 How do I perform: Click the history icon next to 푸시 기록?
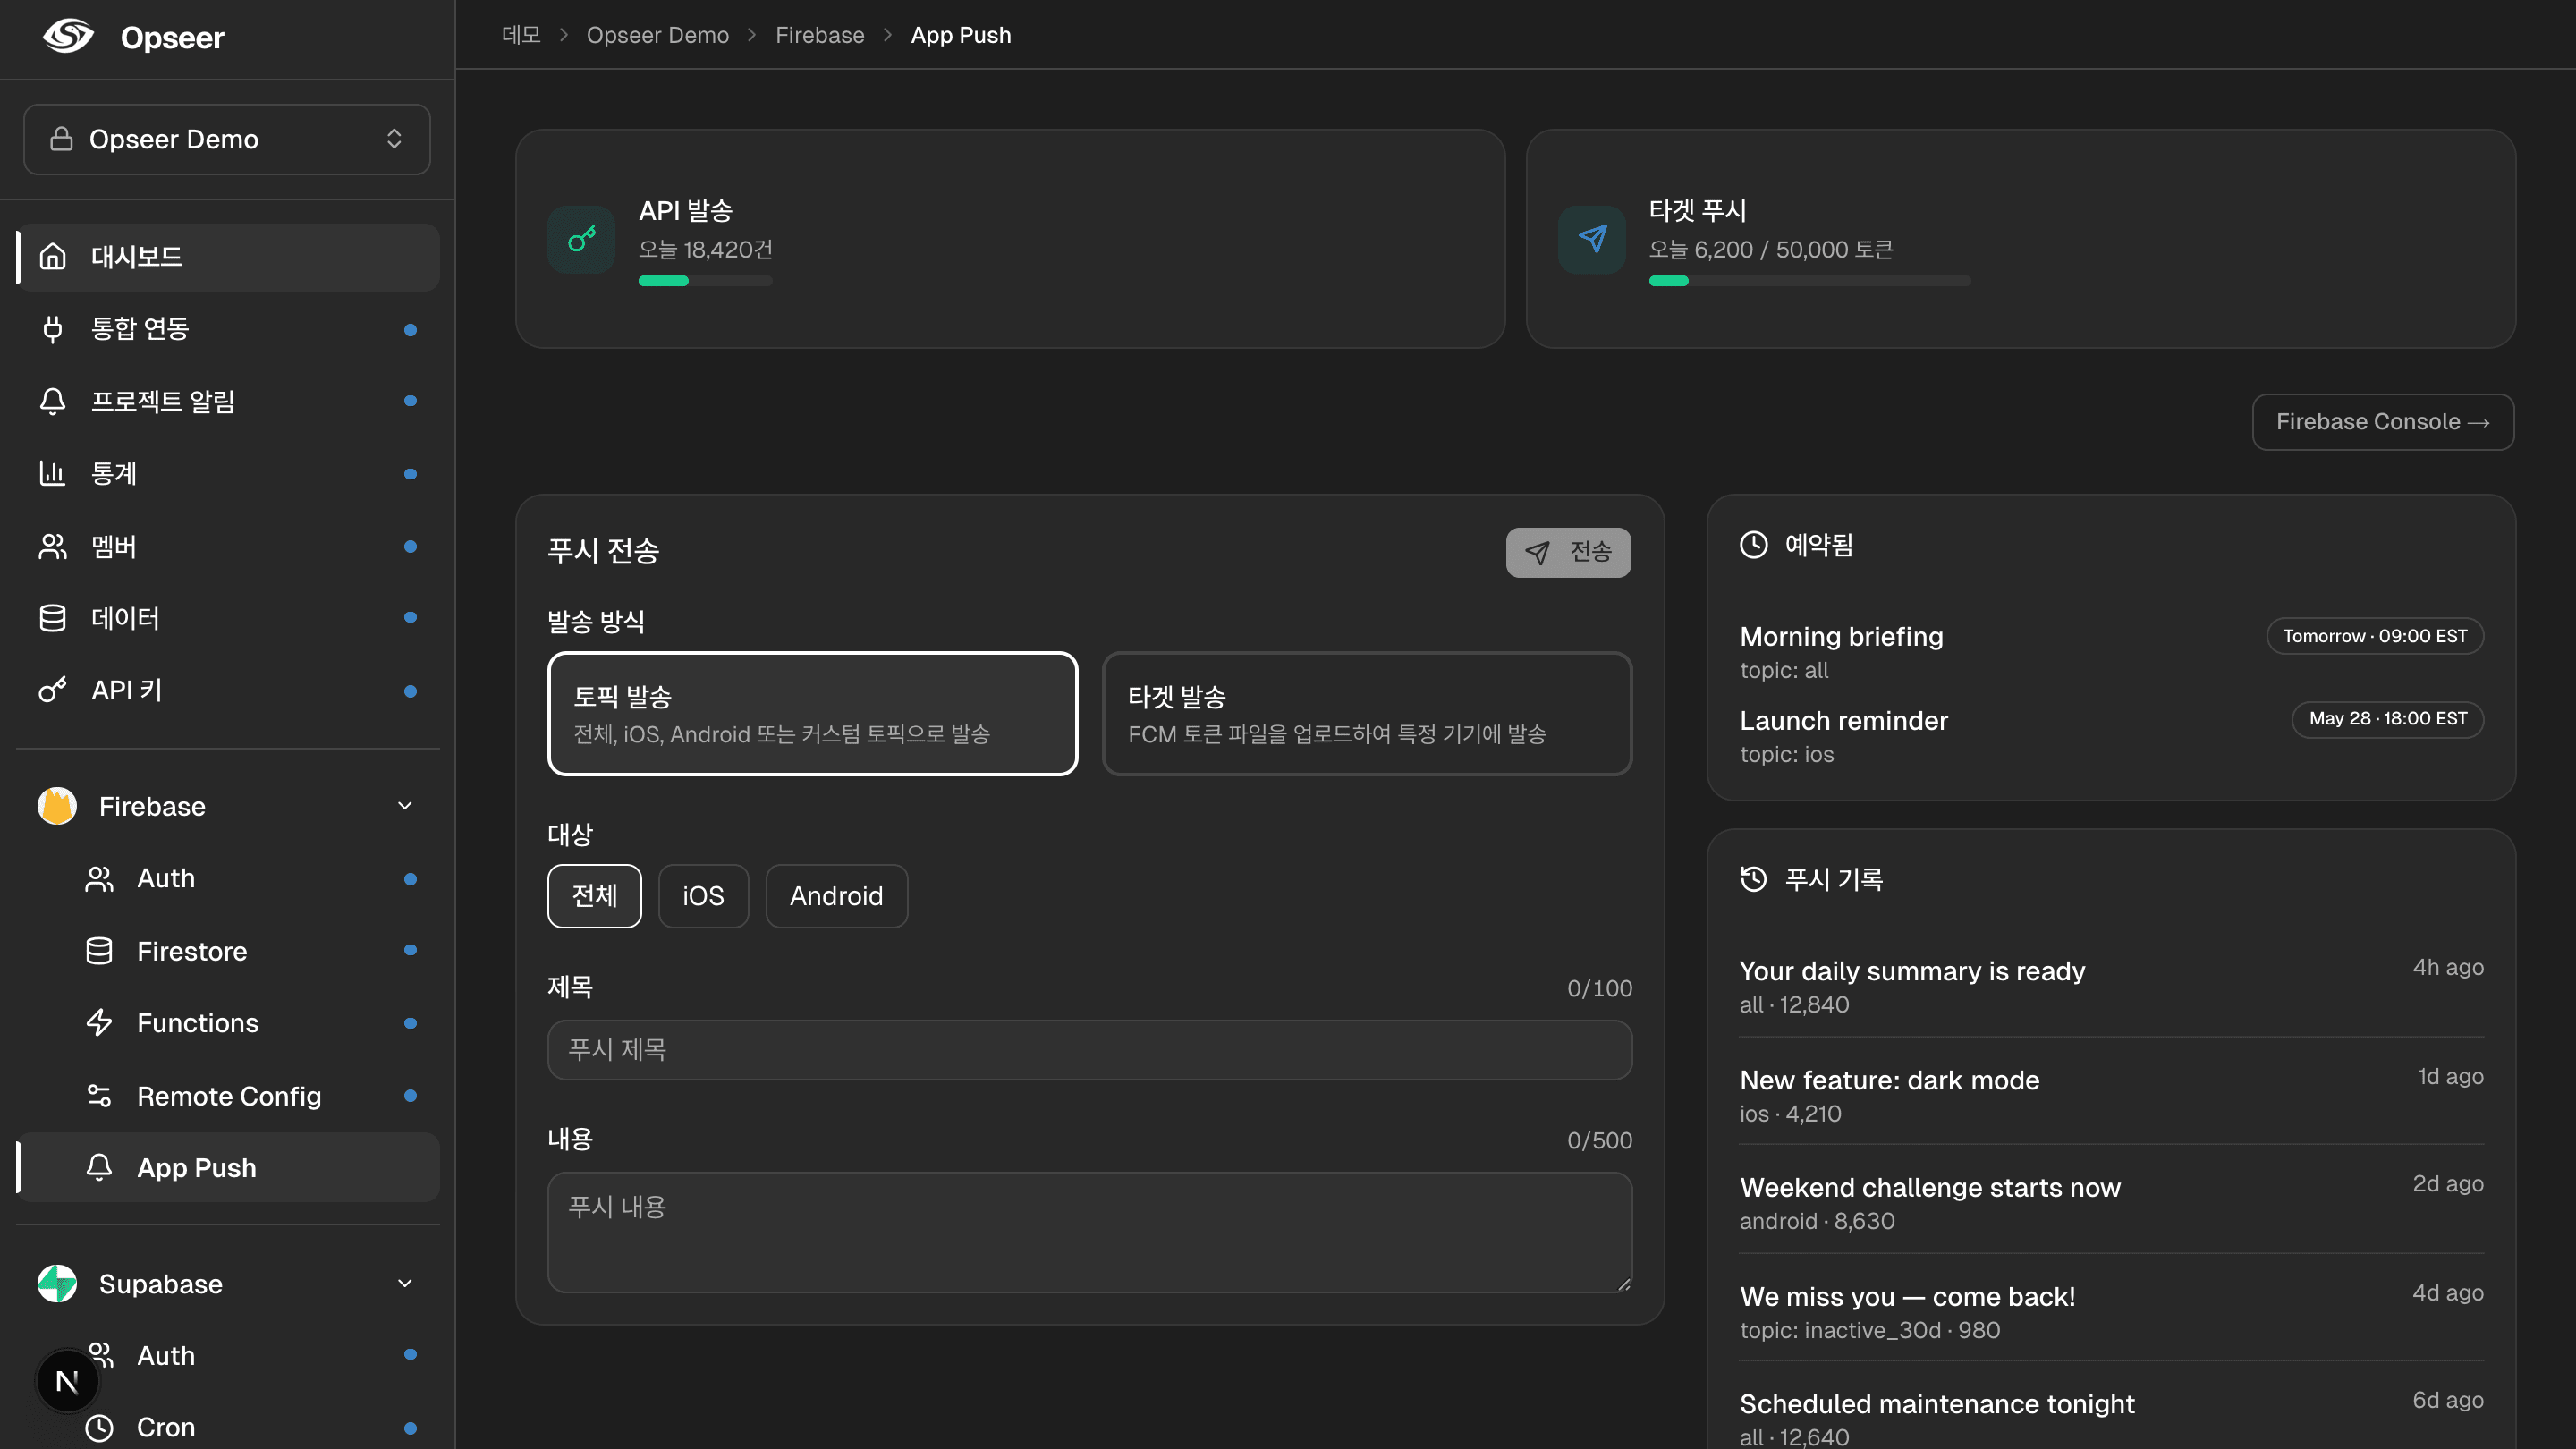1754,879
